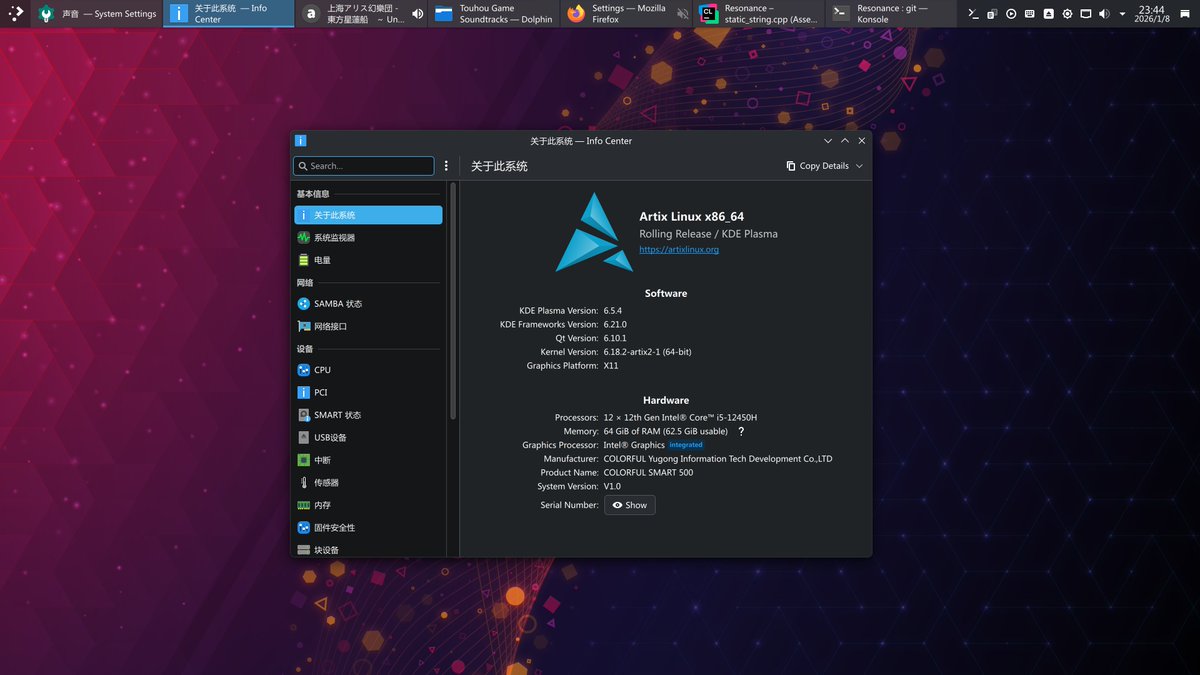The height and width of the screenshot is (675, 1200).
Task: Open the CPU info page
Action: [368, 370]
